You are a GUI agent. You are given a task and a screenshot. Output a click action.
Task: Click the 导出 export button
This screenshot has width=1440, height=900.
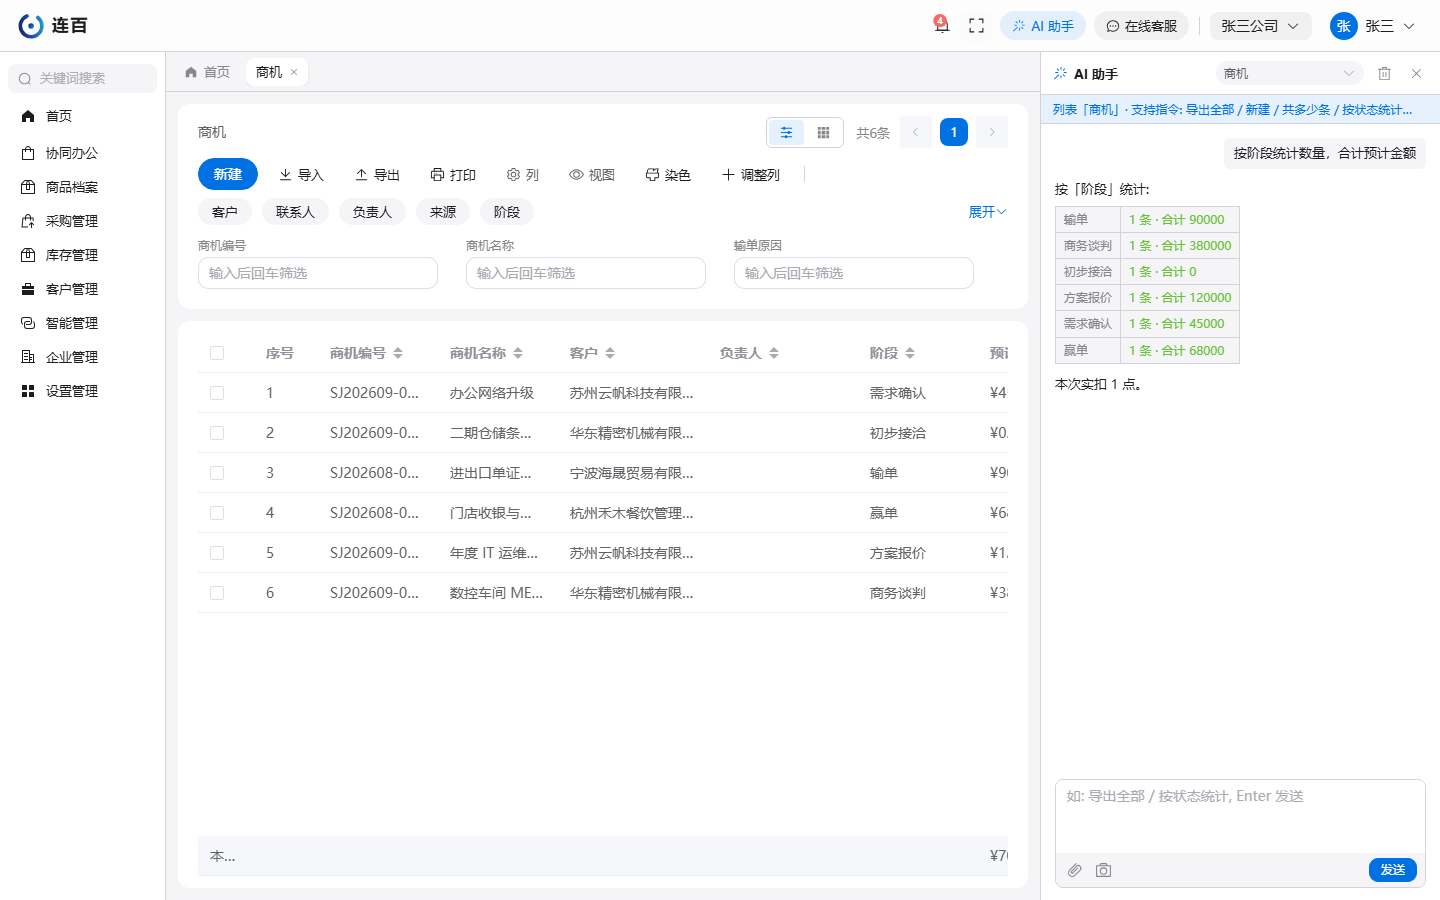click(377, 175)
